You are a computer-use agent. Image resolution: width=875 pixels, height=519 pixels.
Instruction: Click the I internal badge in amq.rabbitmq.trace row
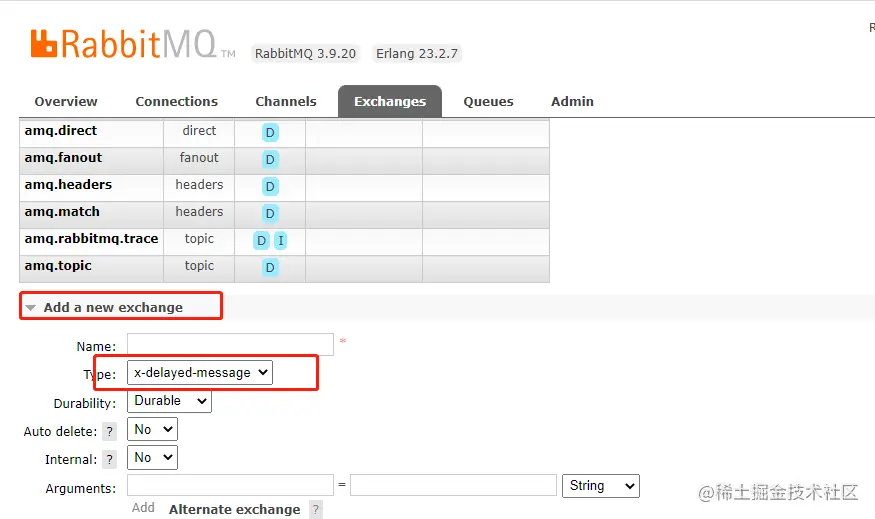tap(281, 241)
